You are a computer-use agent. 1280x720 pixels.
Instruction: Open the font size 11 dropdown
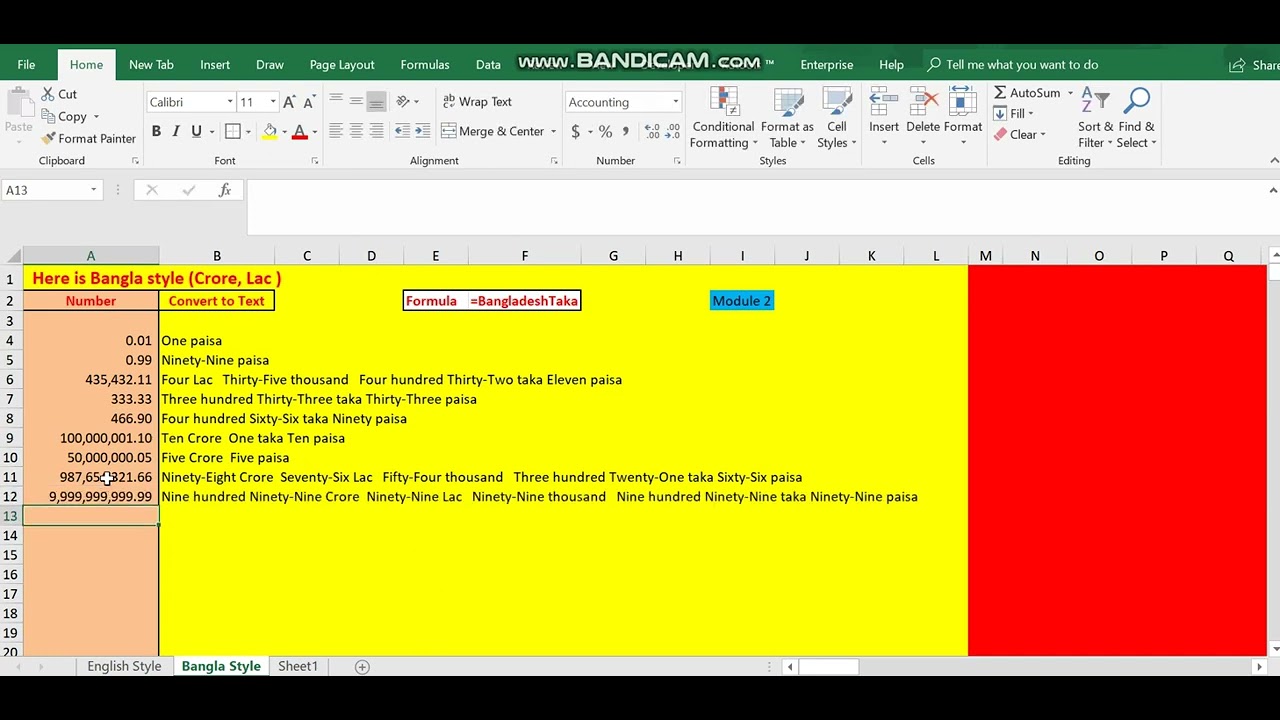(273, 102)
